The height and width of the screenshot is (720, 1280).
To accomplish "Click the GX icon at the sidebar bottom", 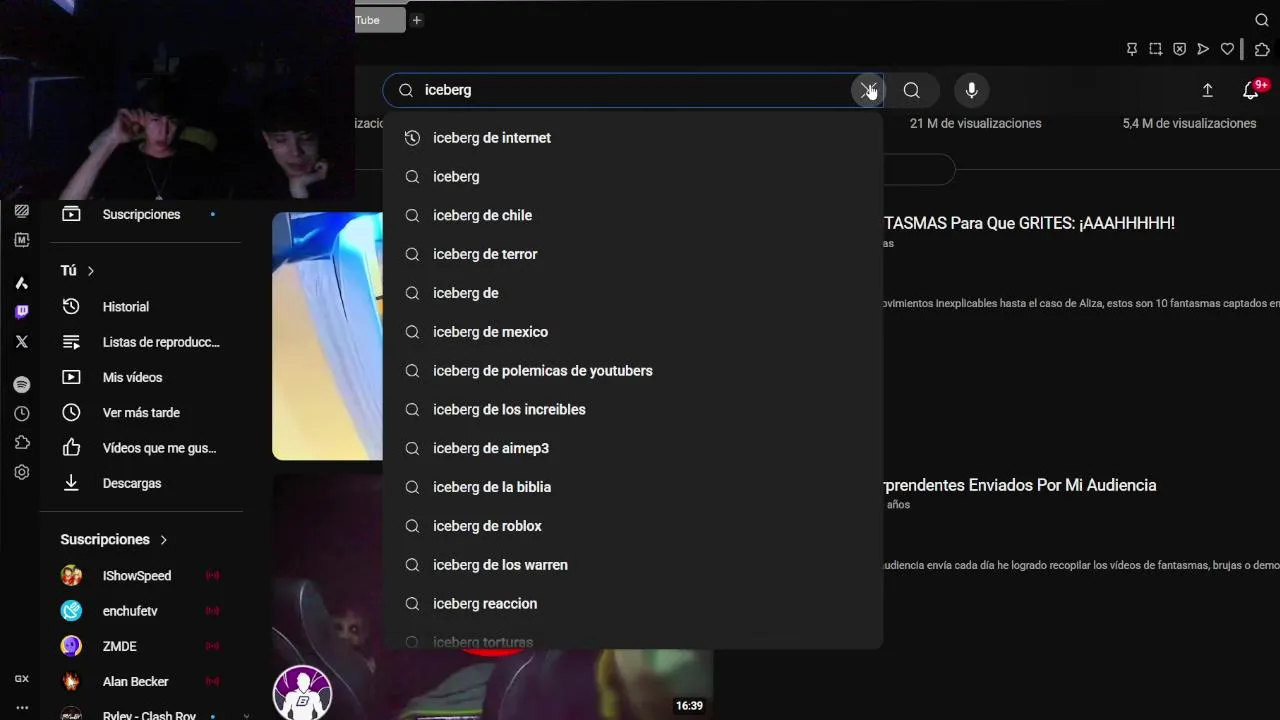I will [22, 679].
